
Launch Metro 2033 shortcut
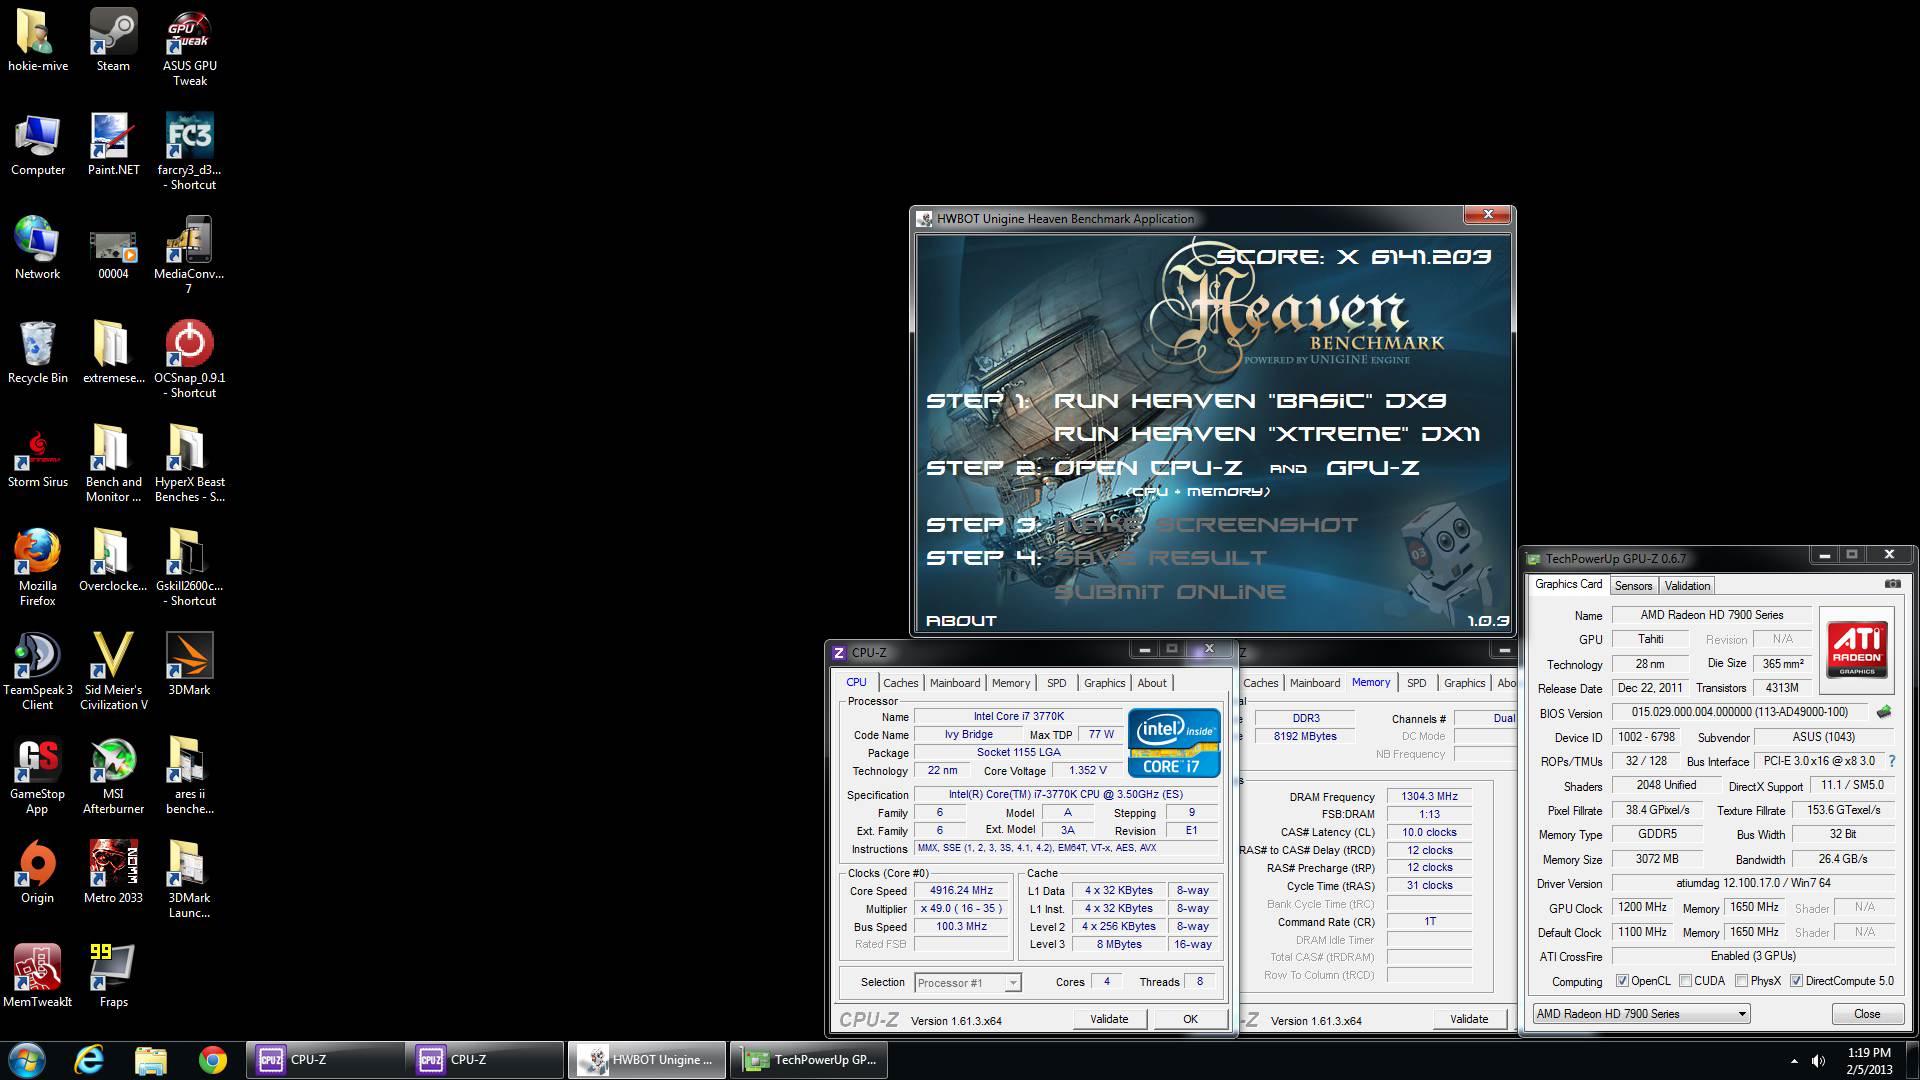[x=113, y=872]
